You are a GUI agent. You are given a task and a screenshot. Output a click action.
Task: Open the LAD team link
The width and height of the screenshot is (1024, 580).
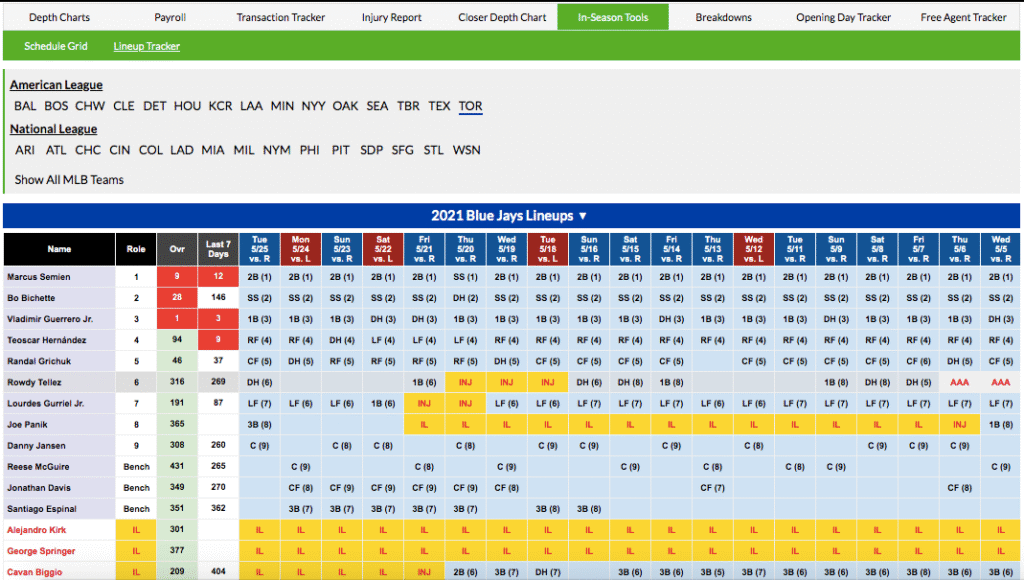pos(181,150)
